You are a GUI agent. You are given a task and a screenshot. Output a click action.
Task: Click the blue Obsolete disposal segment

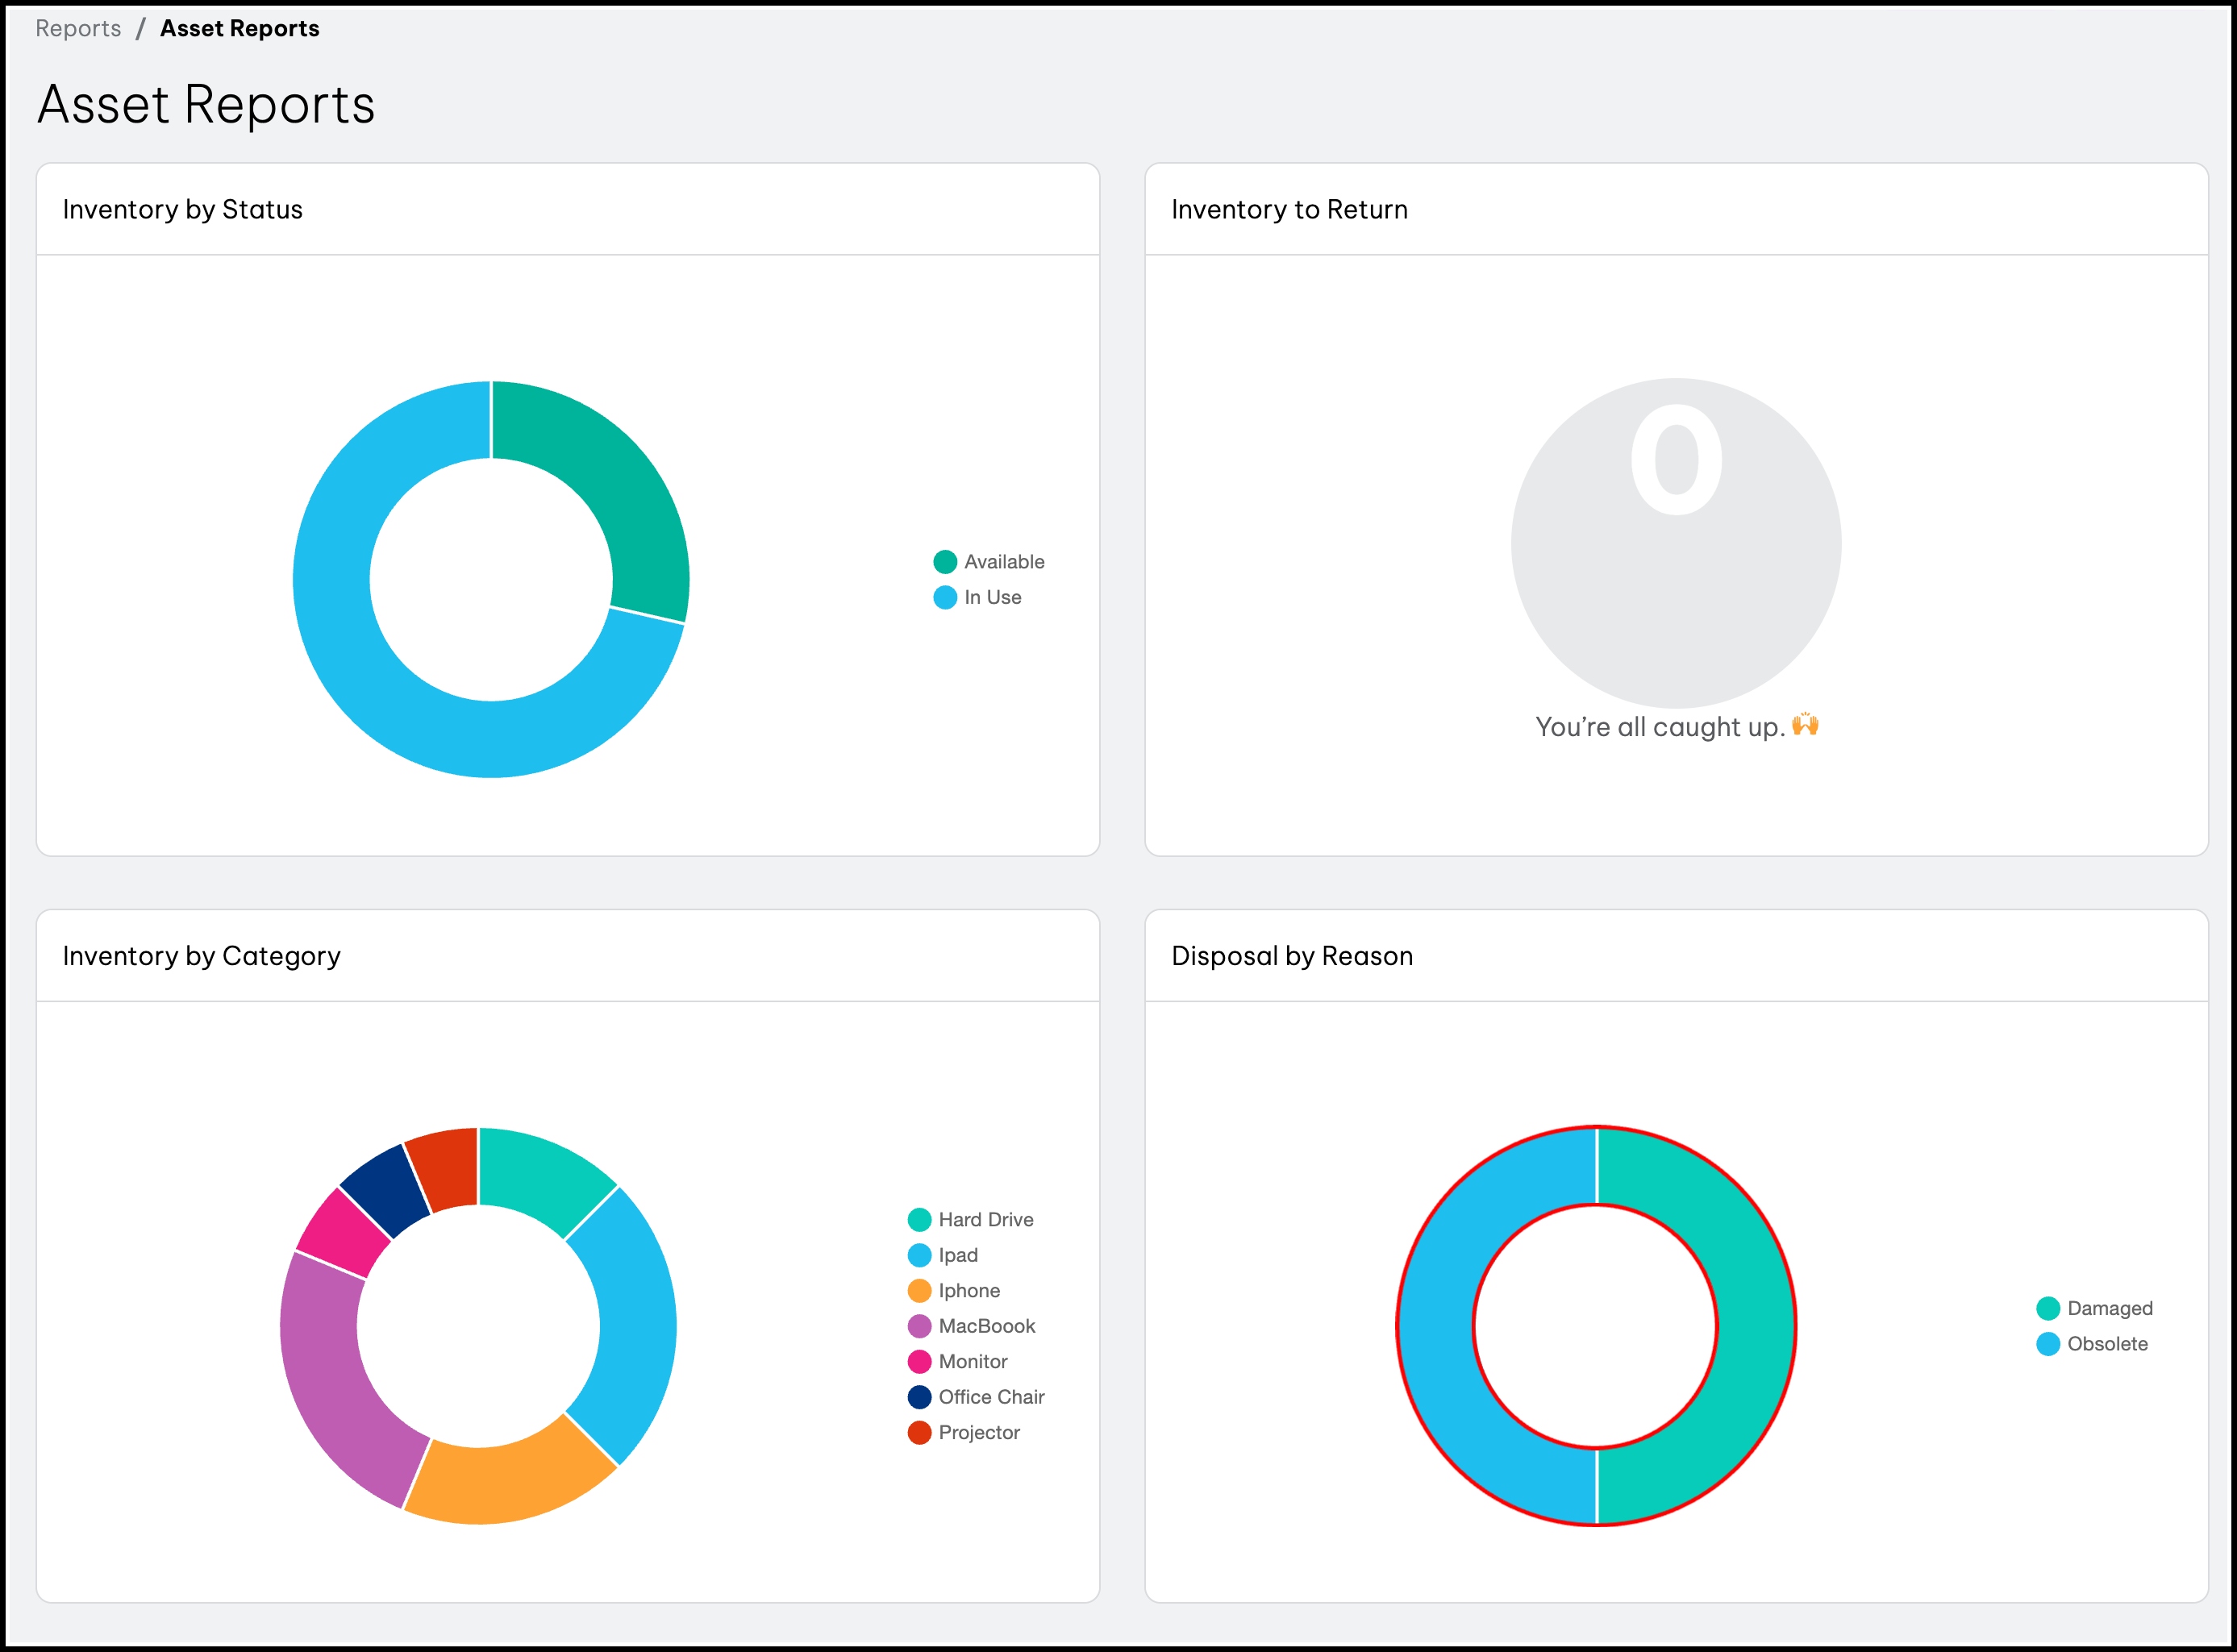pyautogui.click(x=1436, y=1325)
